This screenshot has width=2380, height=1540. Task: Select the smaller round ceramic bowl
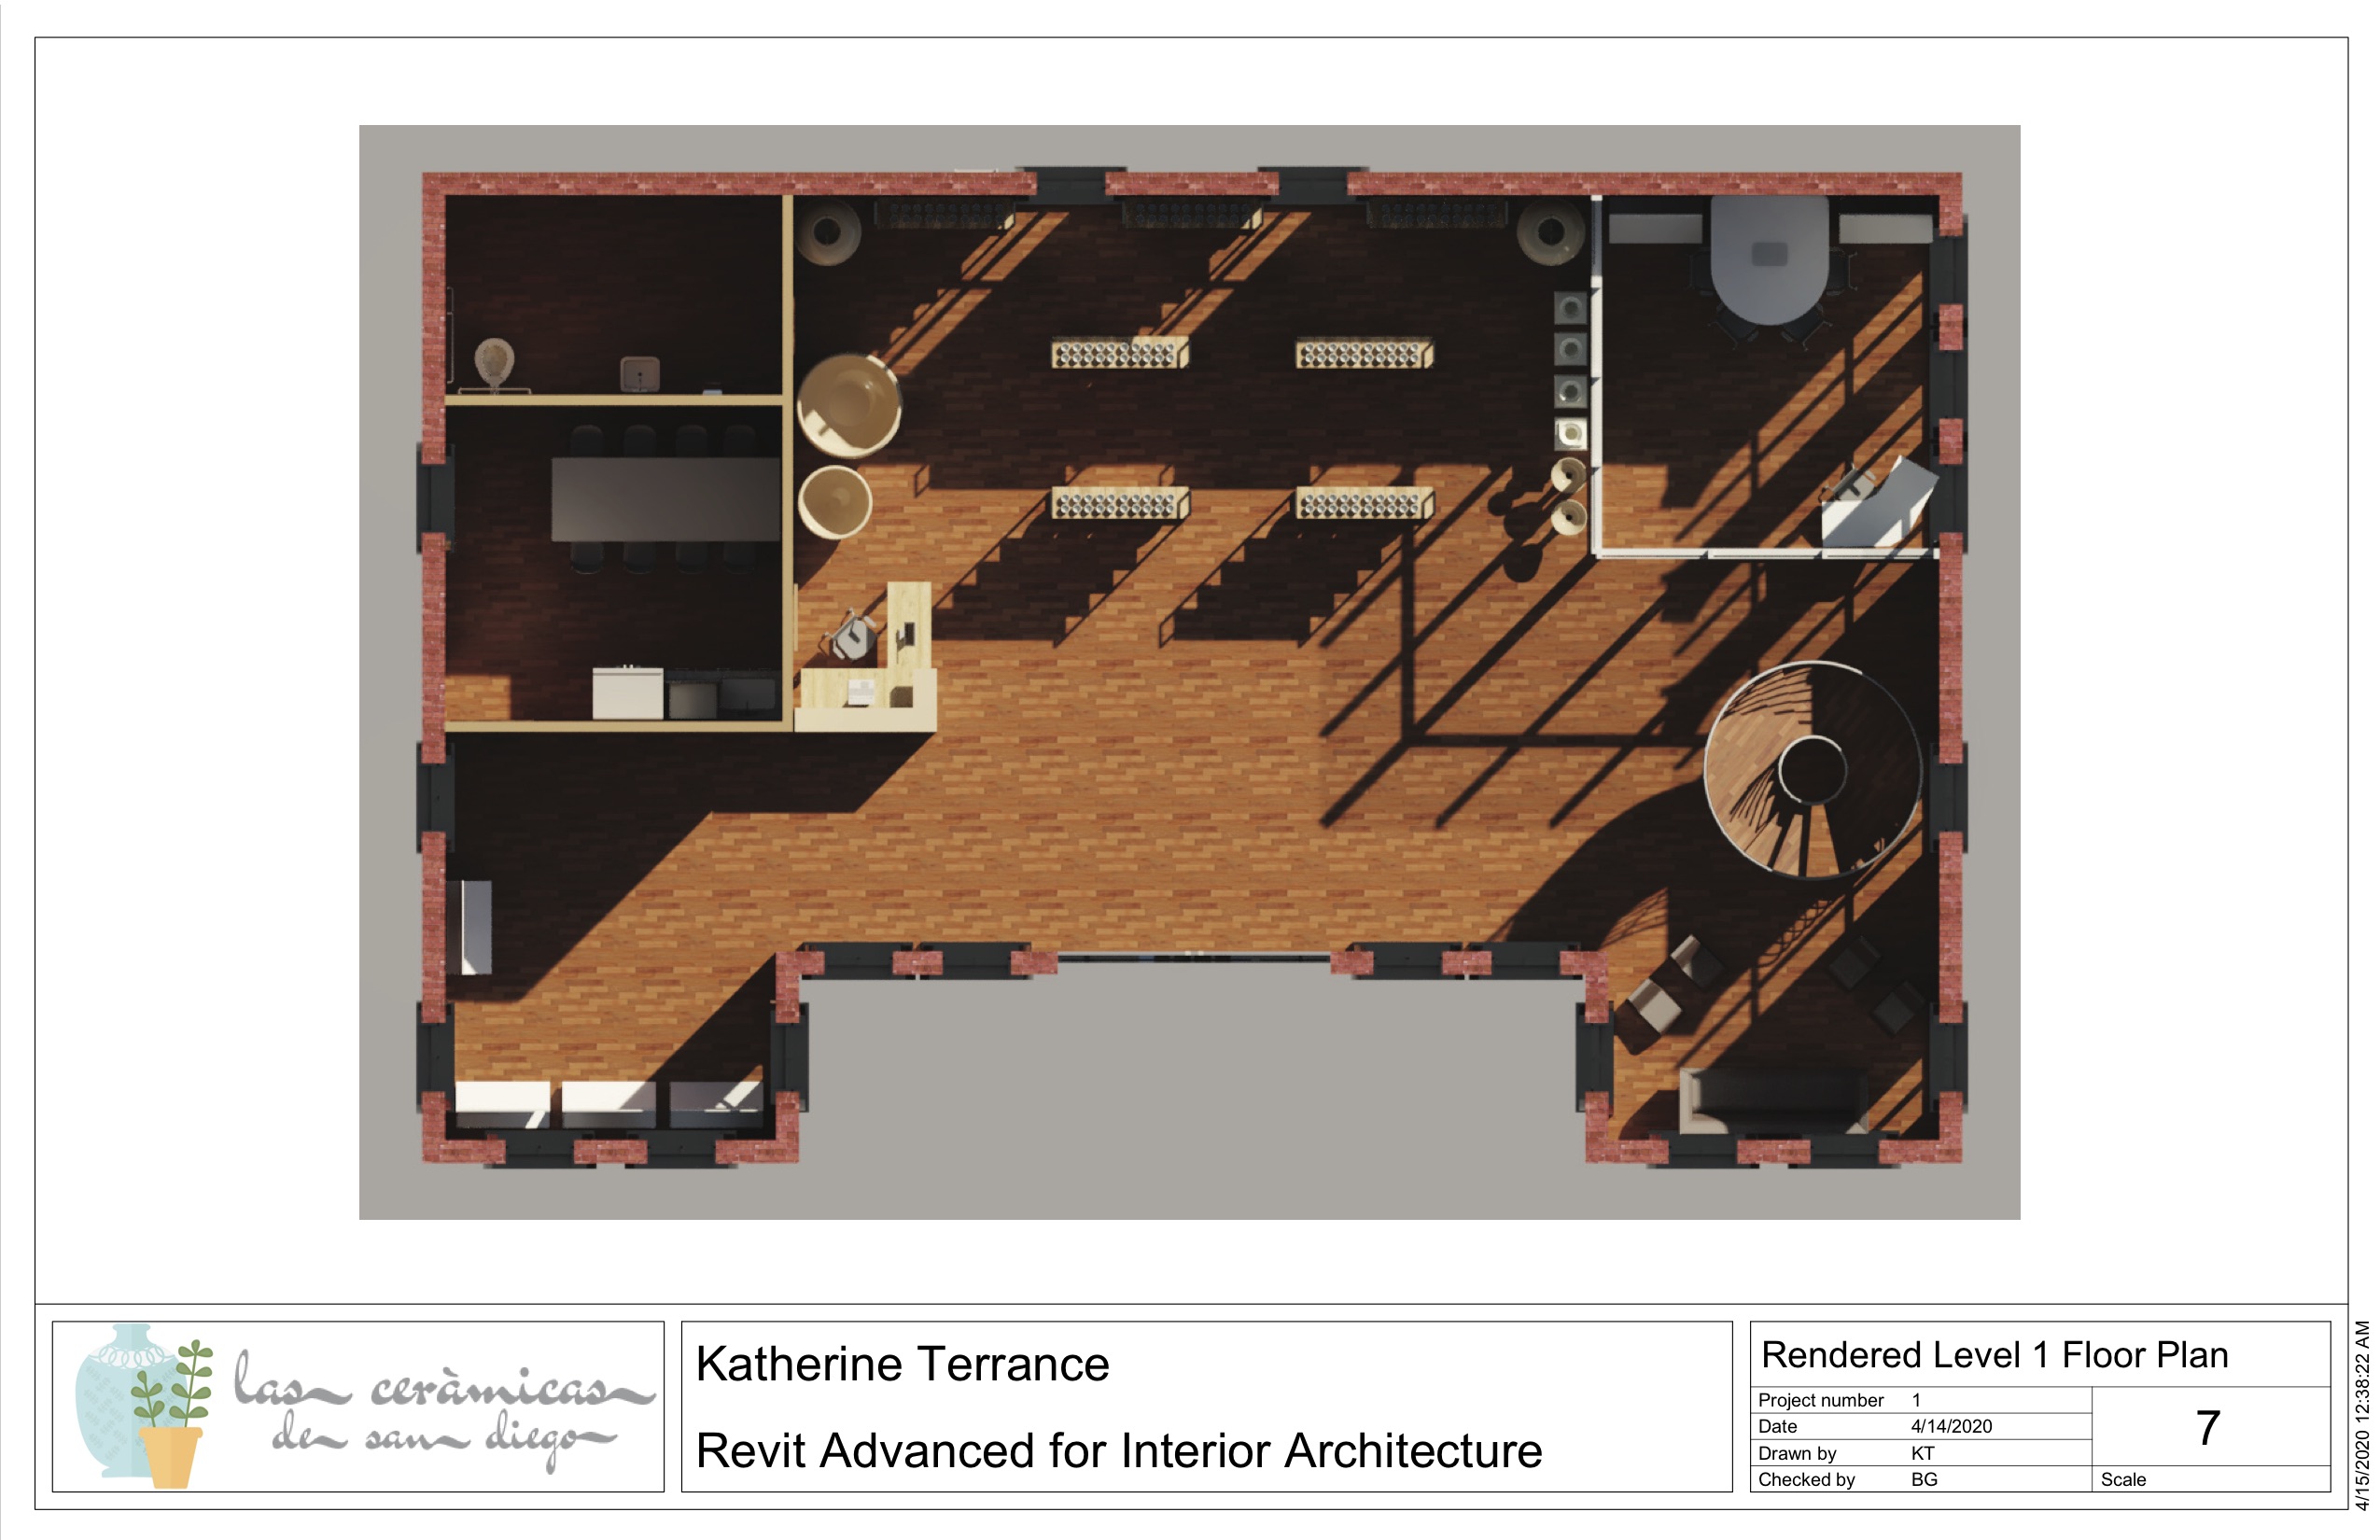click(x=836, y=502)
